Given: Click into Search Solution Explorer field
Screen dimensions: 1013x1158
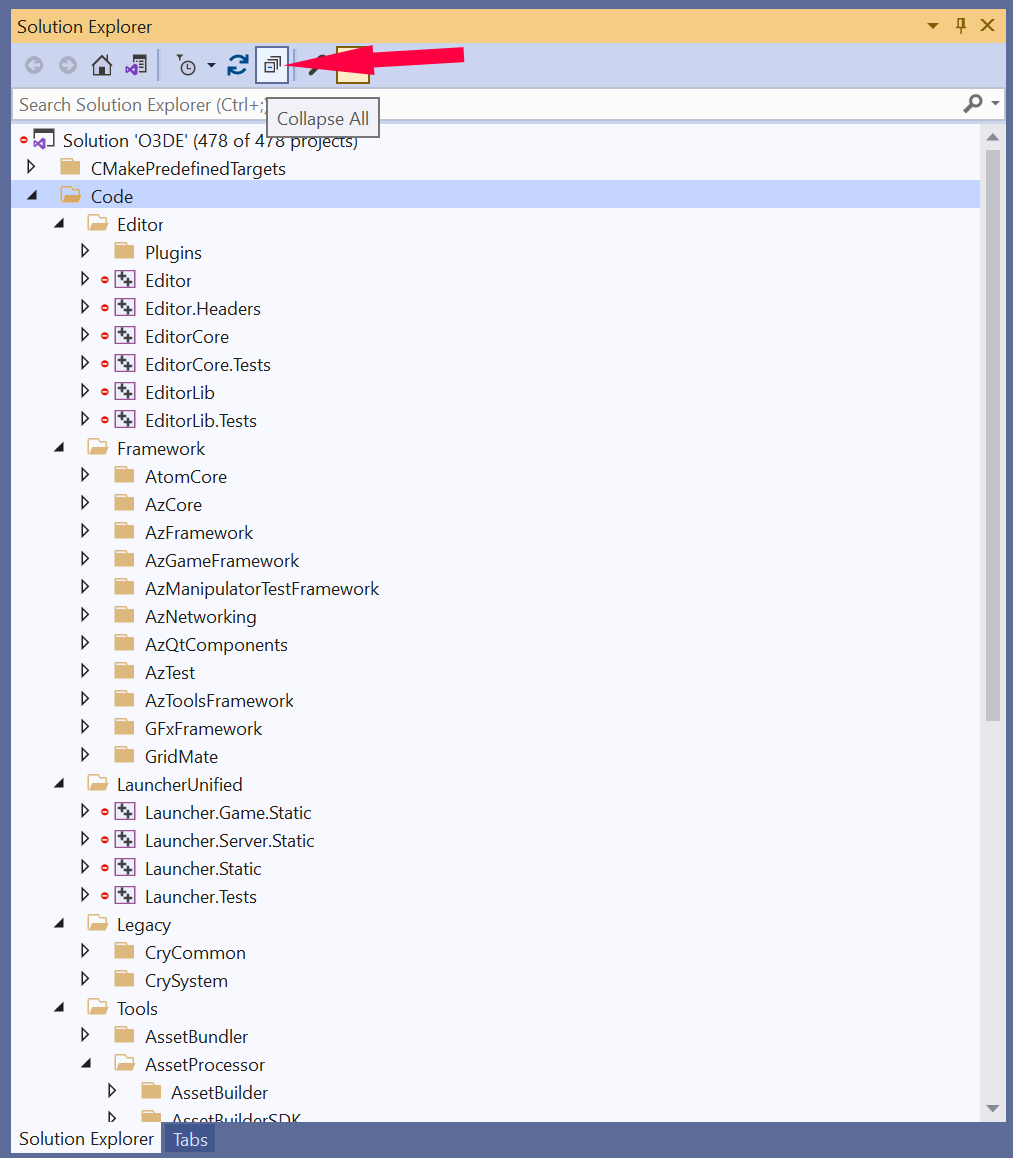Looking at the screenshot, I should point(487,104).
